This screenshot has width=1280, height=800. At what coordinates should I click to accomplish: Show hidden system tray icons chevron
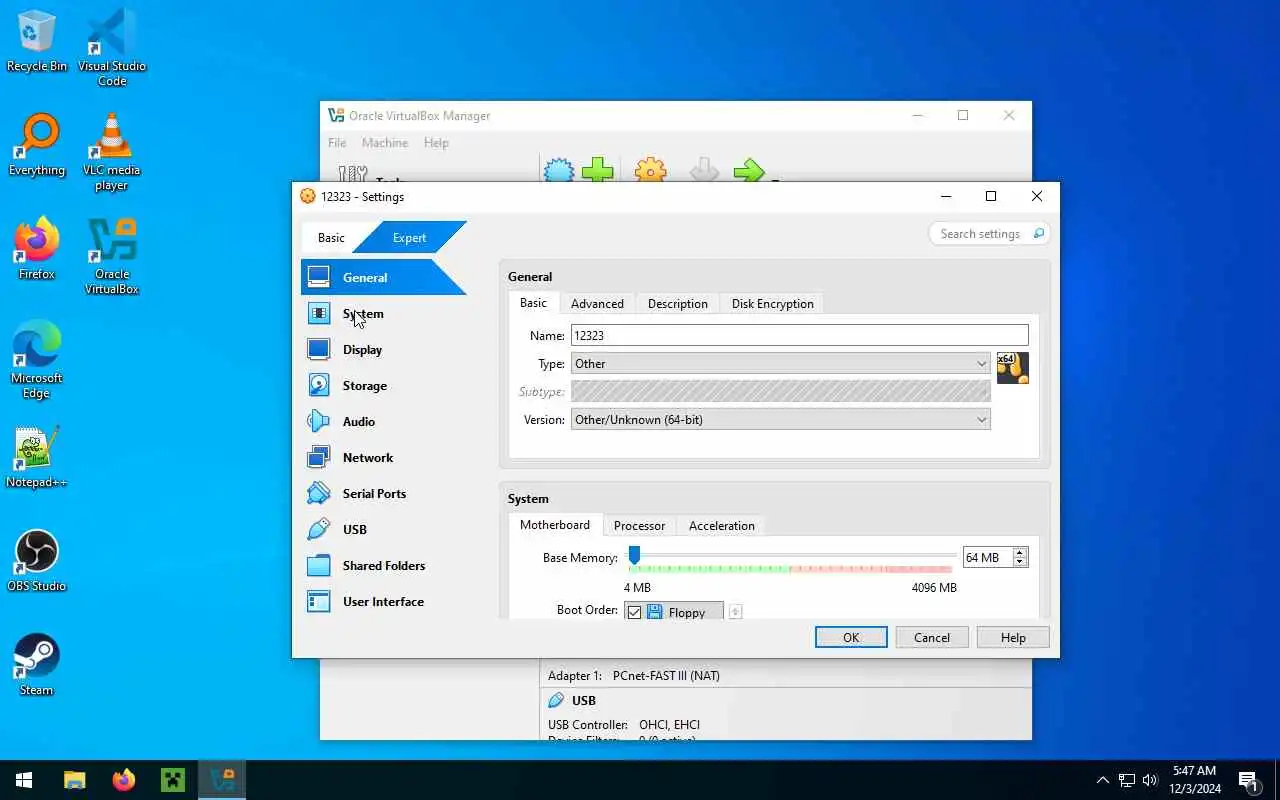(1102, 780)
